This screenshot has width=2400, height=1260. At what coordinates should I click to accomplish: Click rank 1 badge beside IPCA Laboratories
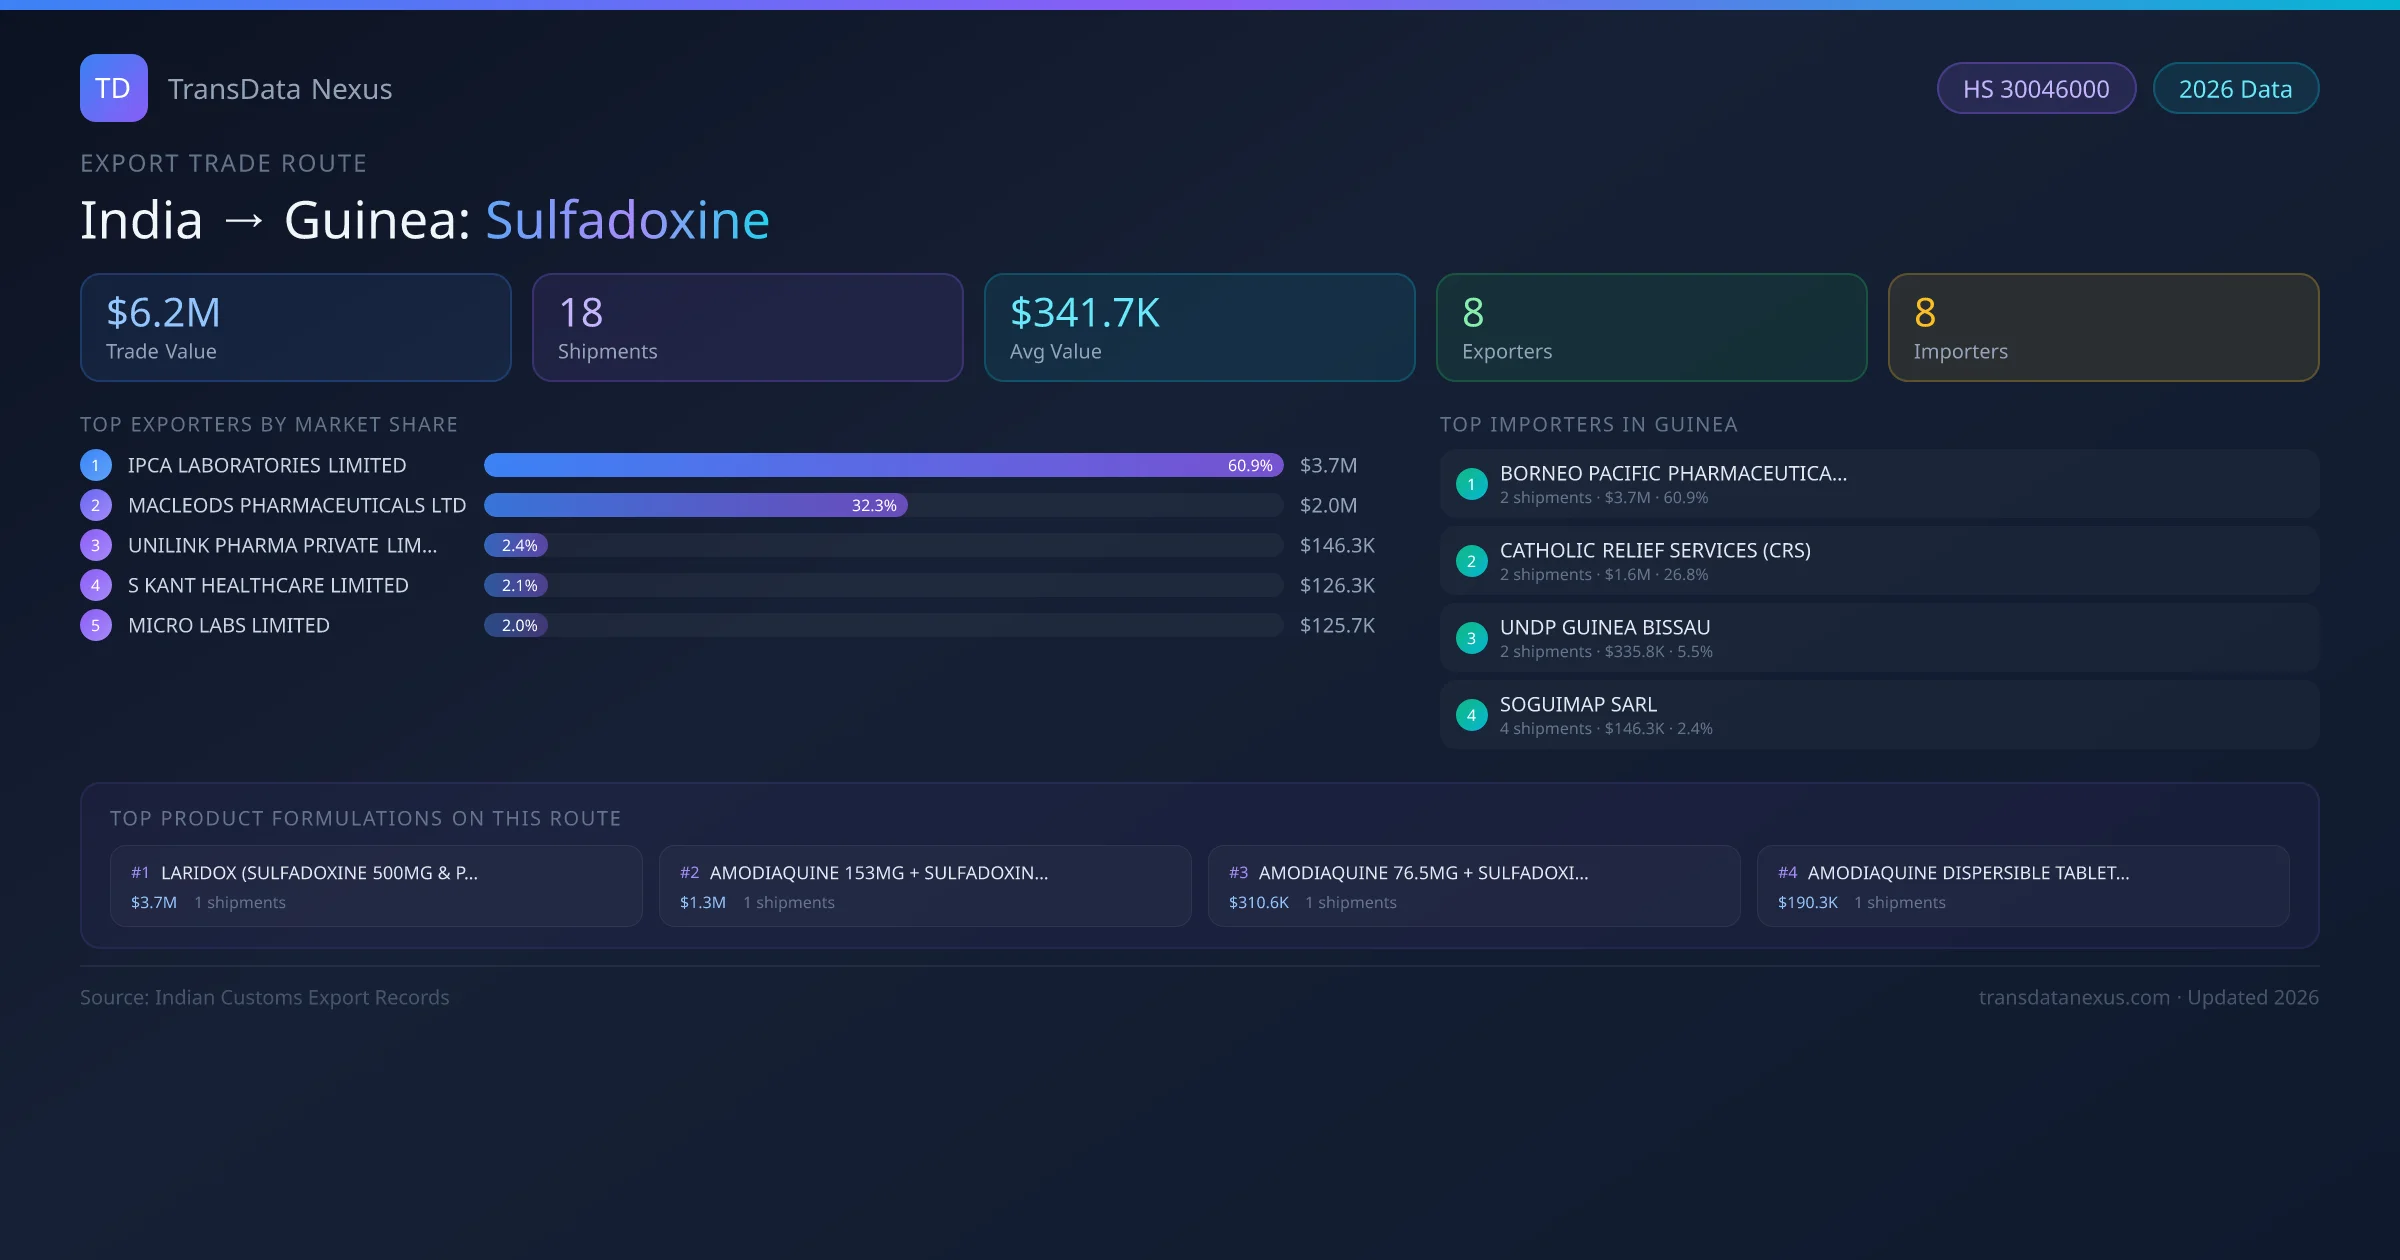pyautogui.click(x=96, y=465)
